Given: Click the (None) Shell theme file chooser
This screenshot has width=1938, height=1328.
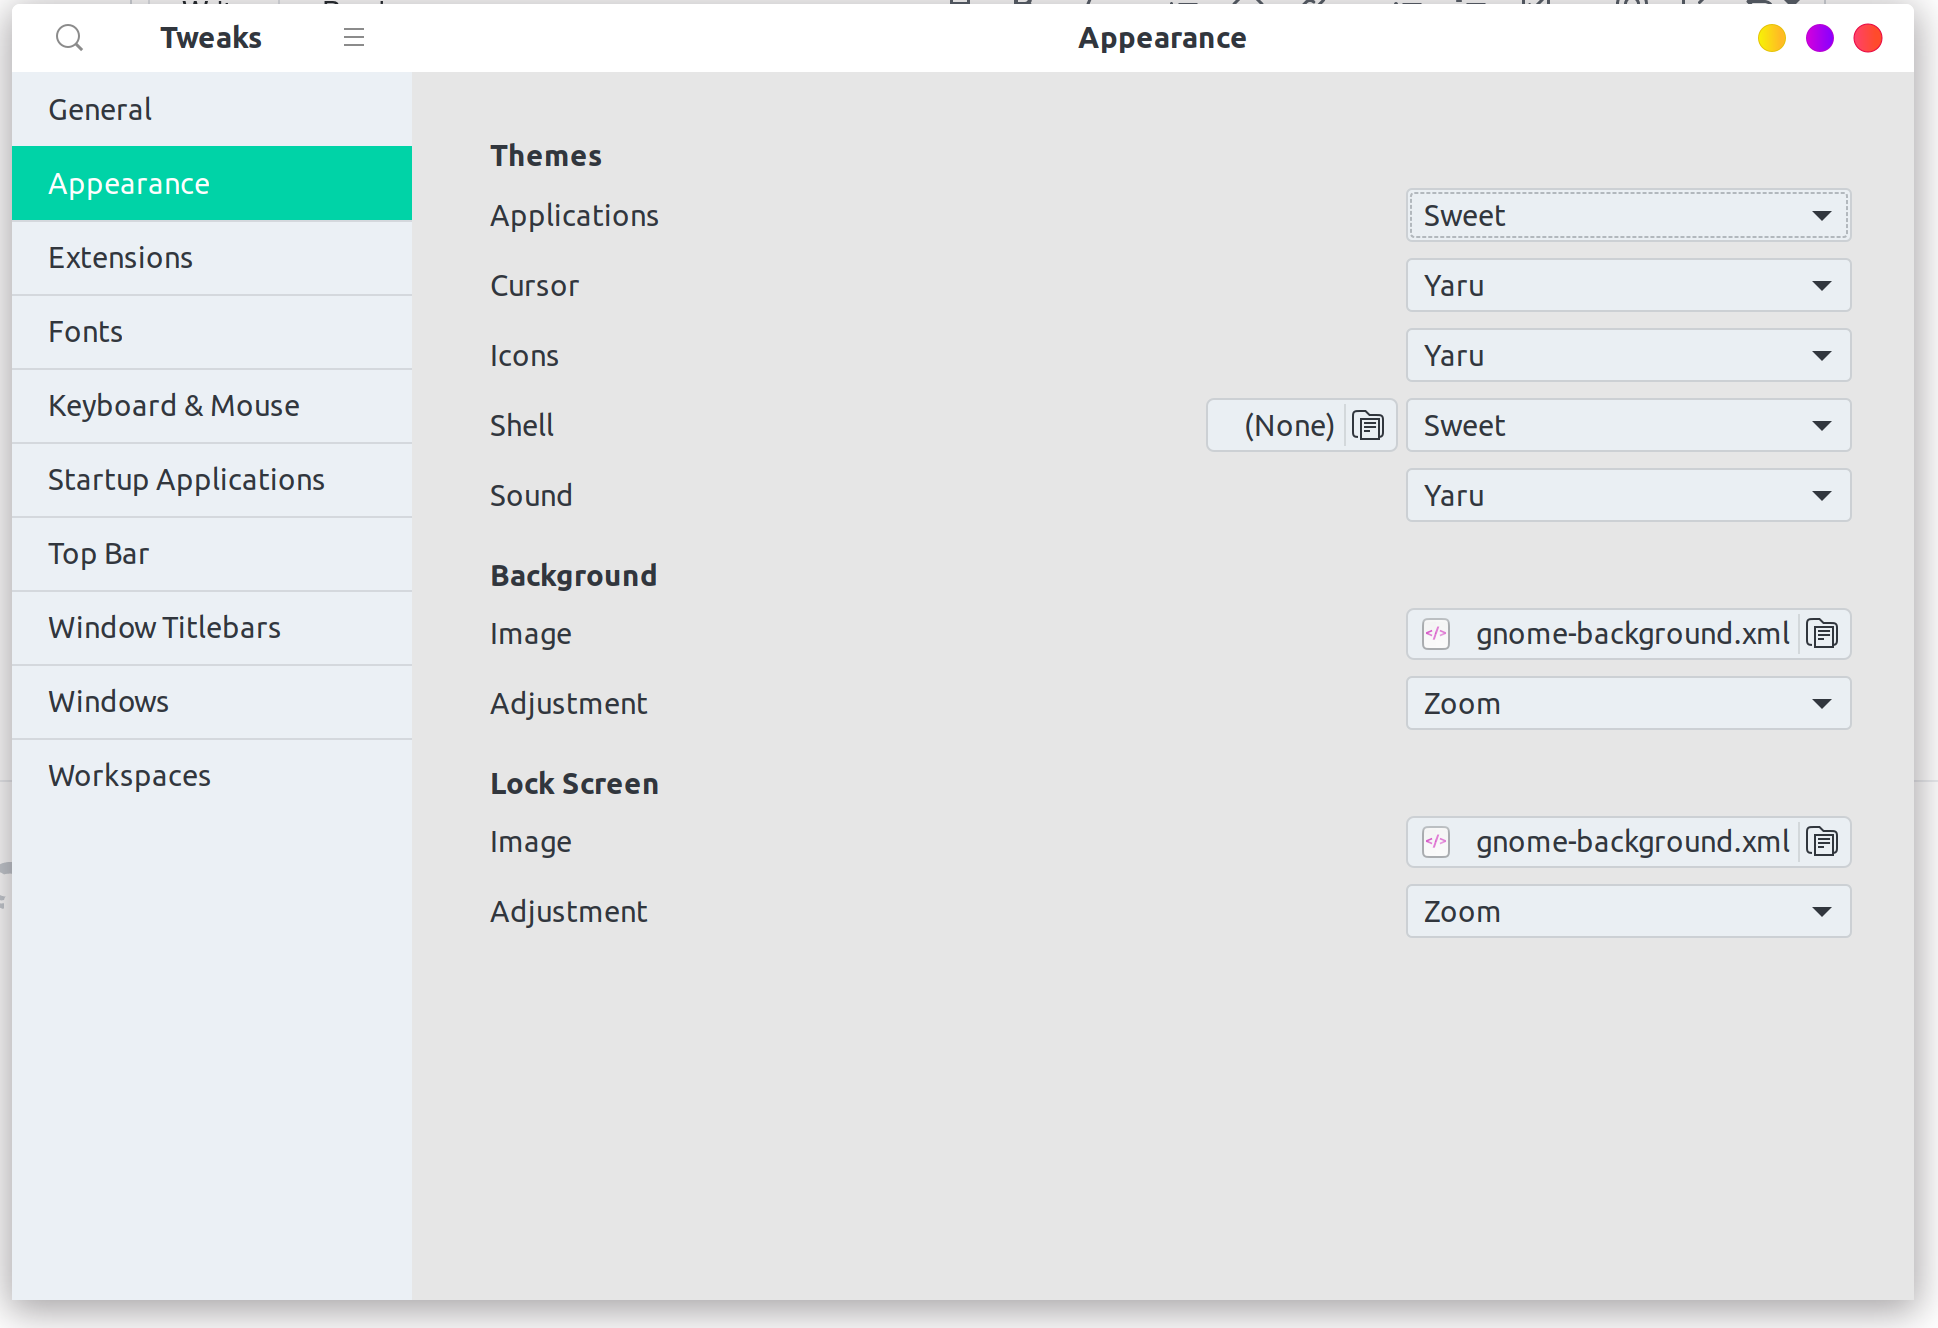Looking at the screenshot, I should pyautogui.click(x=1288, y=425).
